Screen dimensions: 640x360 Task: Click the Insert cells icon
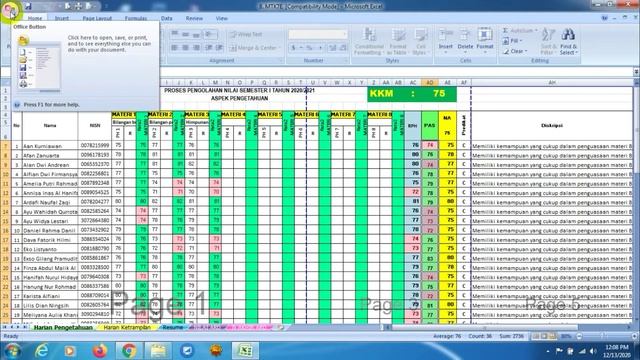pos(446,35)
